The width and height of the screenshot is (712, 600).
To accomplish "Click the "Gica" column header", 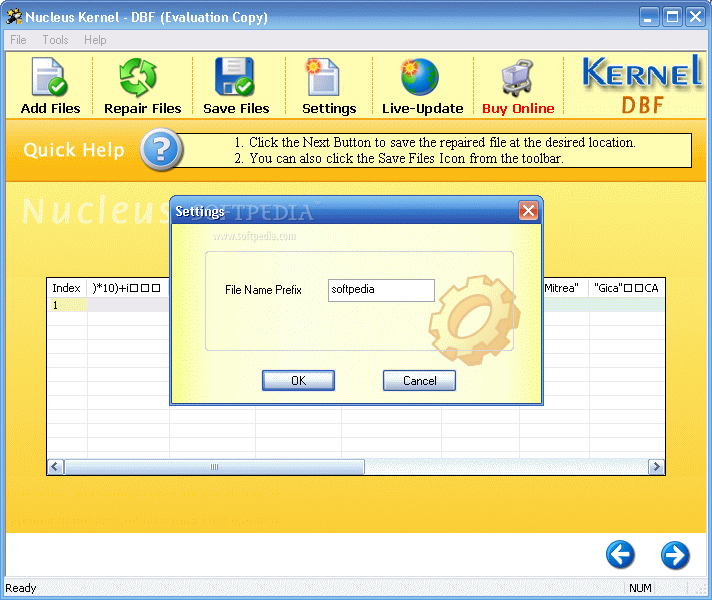I will pos(627,288).
